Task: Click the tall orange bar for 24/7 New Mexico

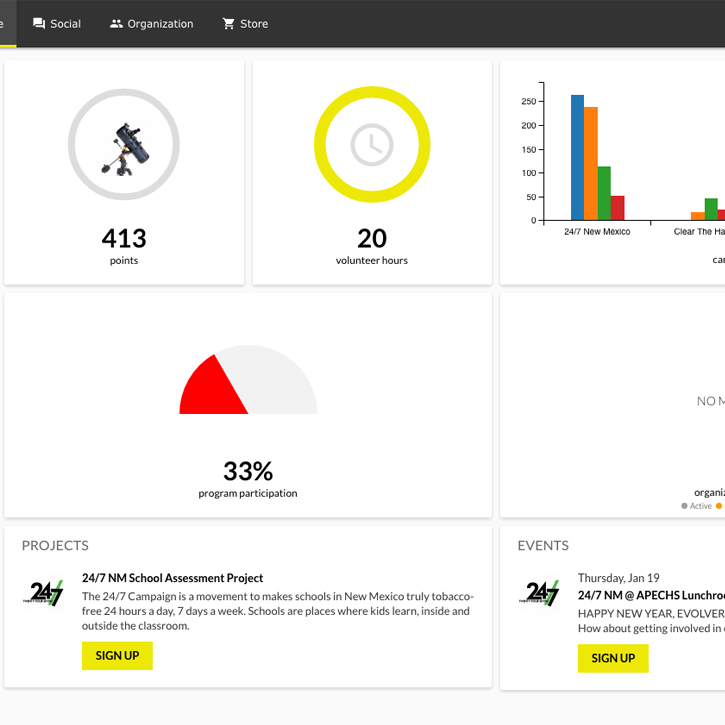Action: click(591, 163)
